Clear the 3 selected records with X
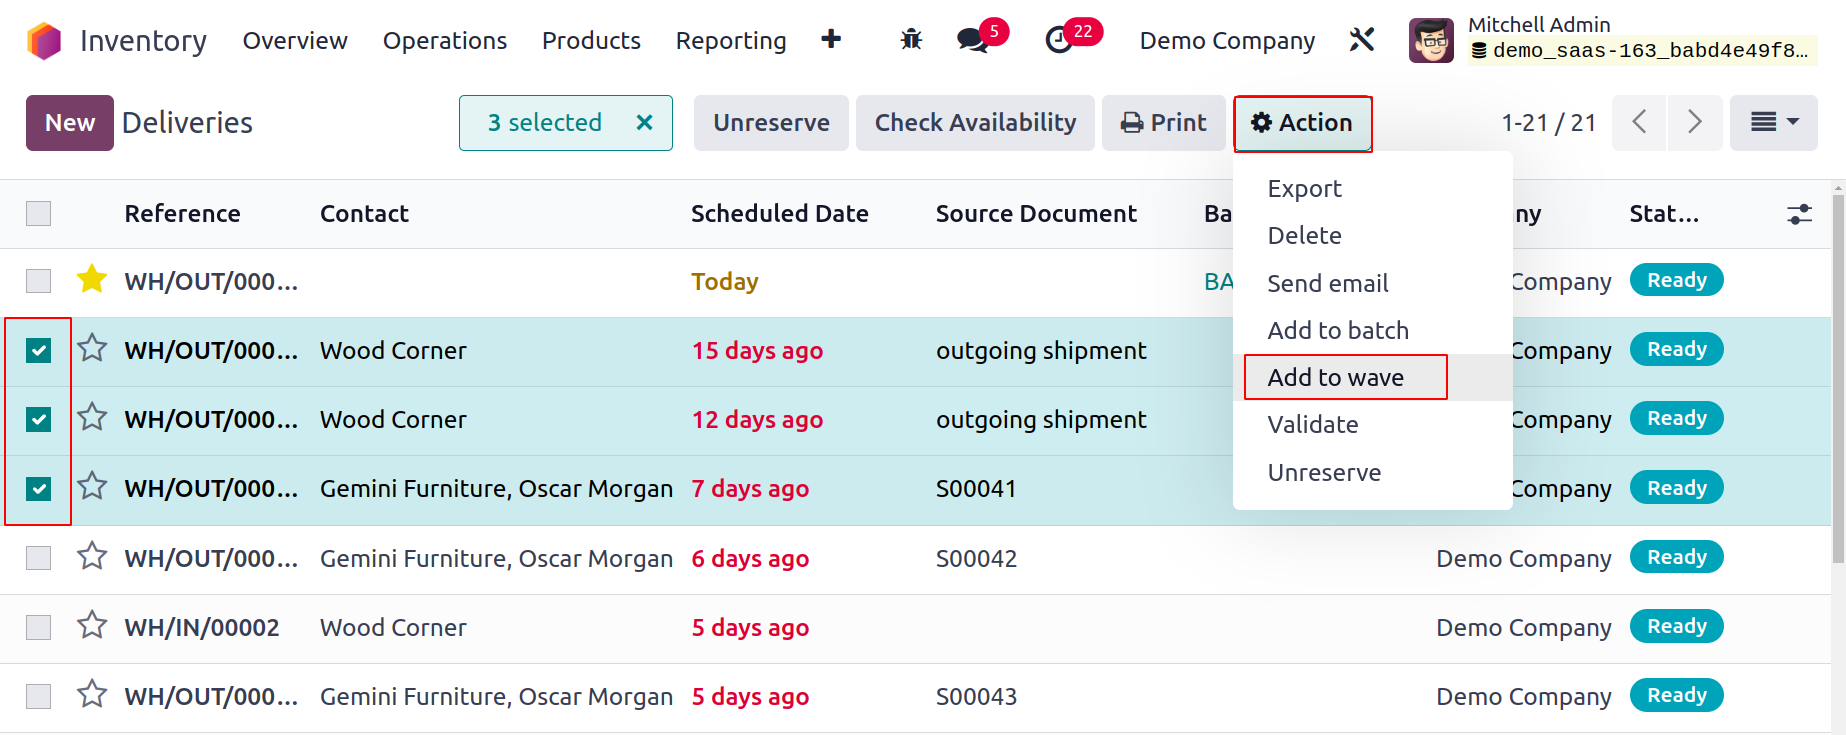The image size is (1846, 735). 645,123
